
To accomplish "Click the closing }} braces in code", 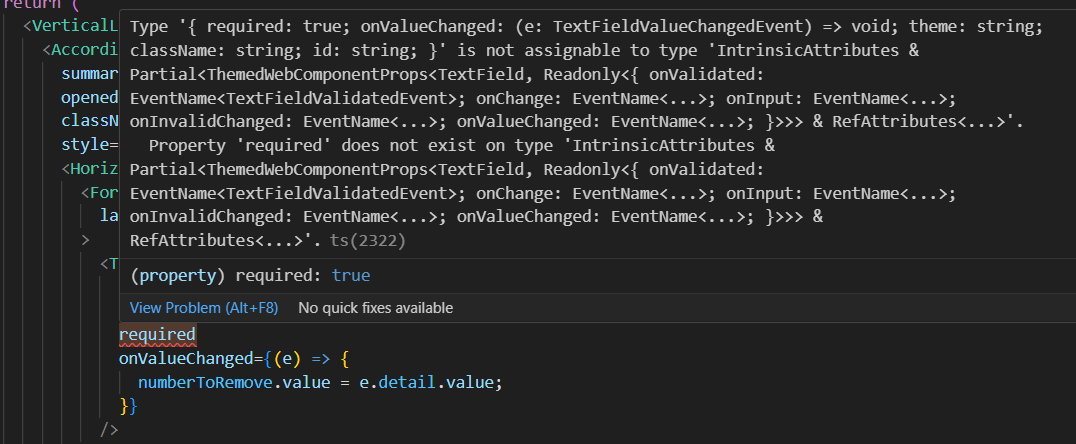I will point(128,405).
